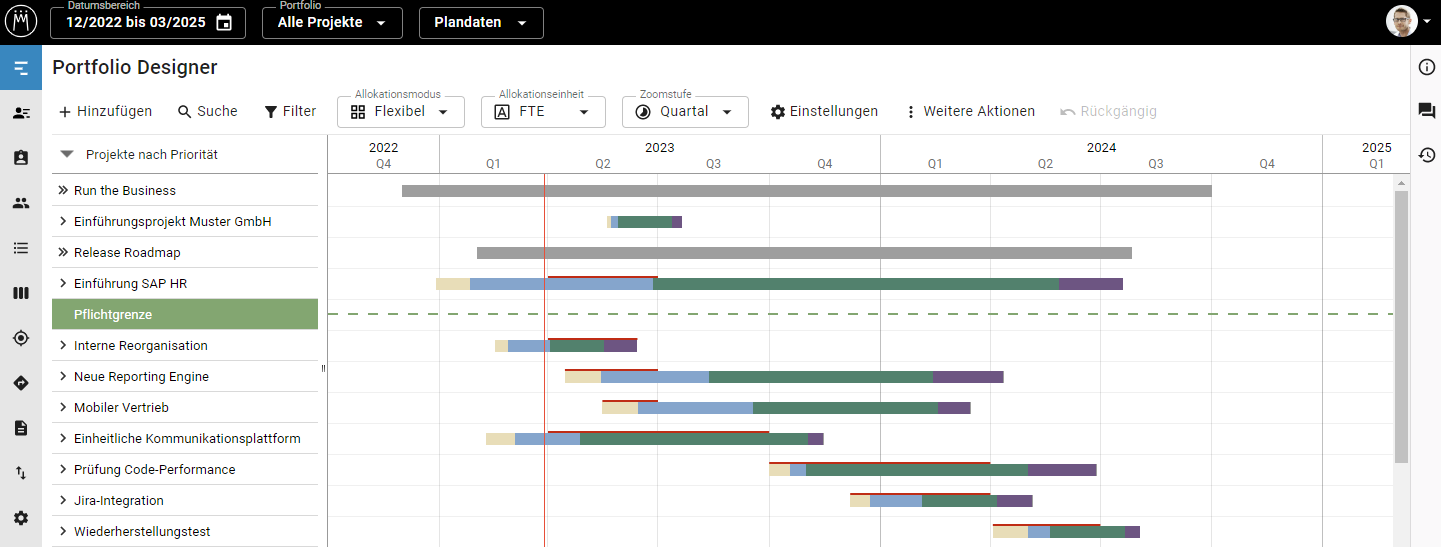The image size is (1441, 547).
Task: Click green phase of Einführung SAP HR bar
Action: [856, 284]
